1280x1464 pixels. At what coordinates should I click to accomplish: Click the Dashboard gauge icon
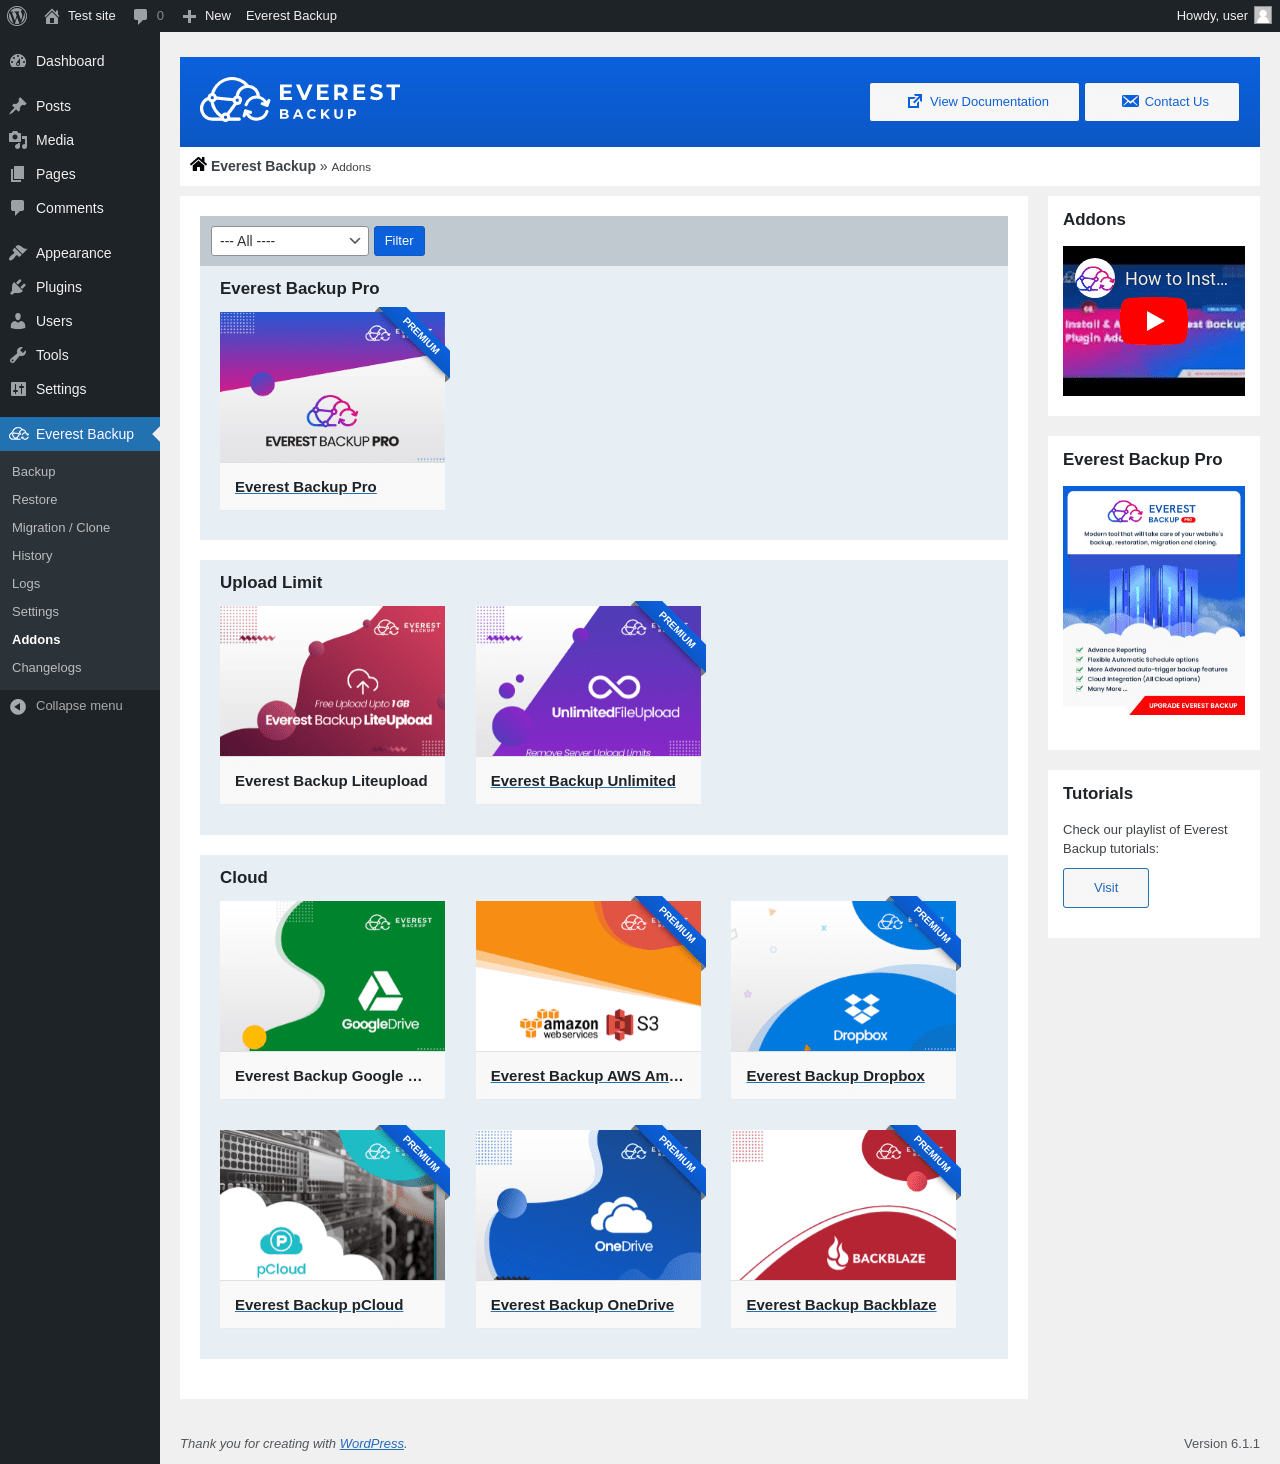pyautogui.click(x=18, y=61)
